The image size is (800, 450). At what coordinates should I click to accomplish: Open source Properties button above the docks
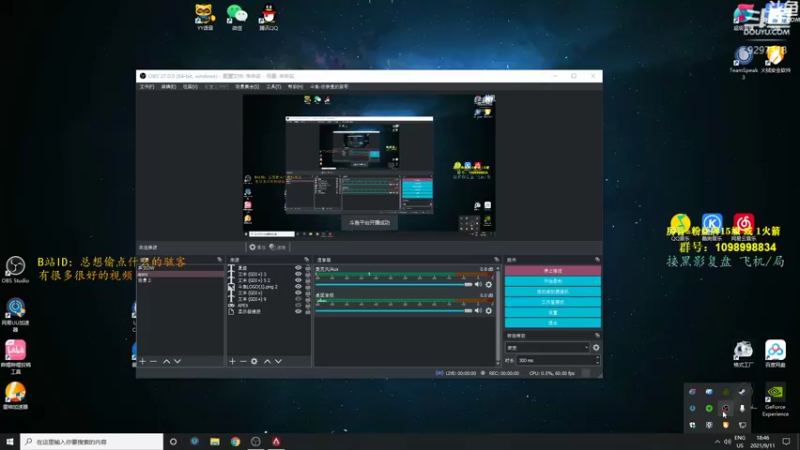(x=257, y=247)
